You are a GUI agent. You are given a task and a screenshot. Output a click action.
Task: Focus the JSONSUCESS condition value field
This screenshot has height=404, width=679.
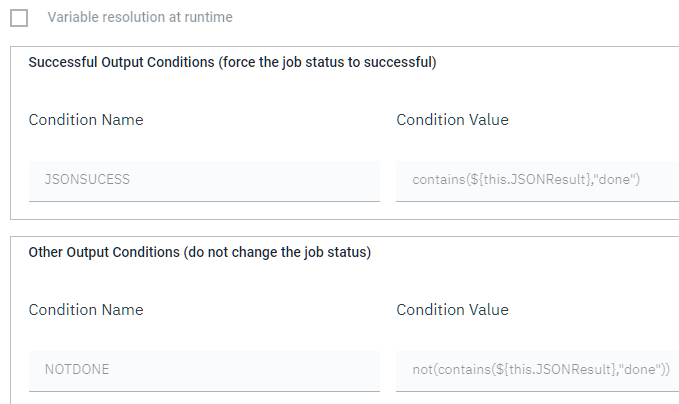(537, 180)
